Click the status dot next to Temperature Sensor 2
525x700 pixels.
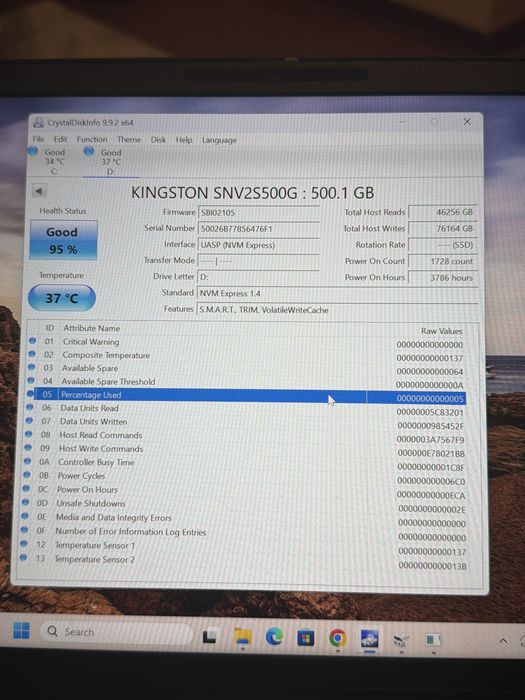(x=24, y=557)
